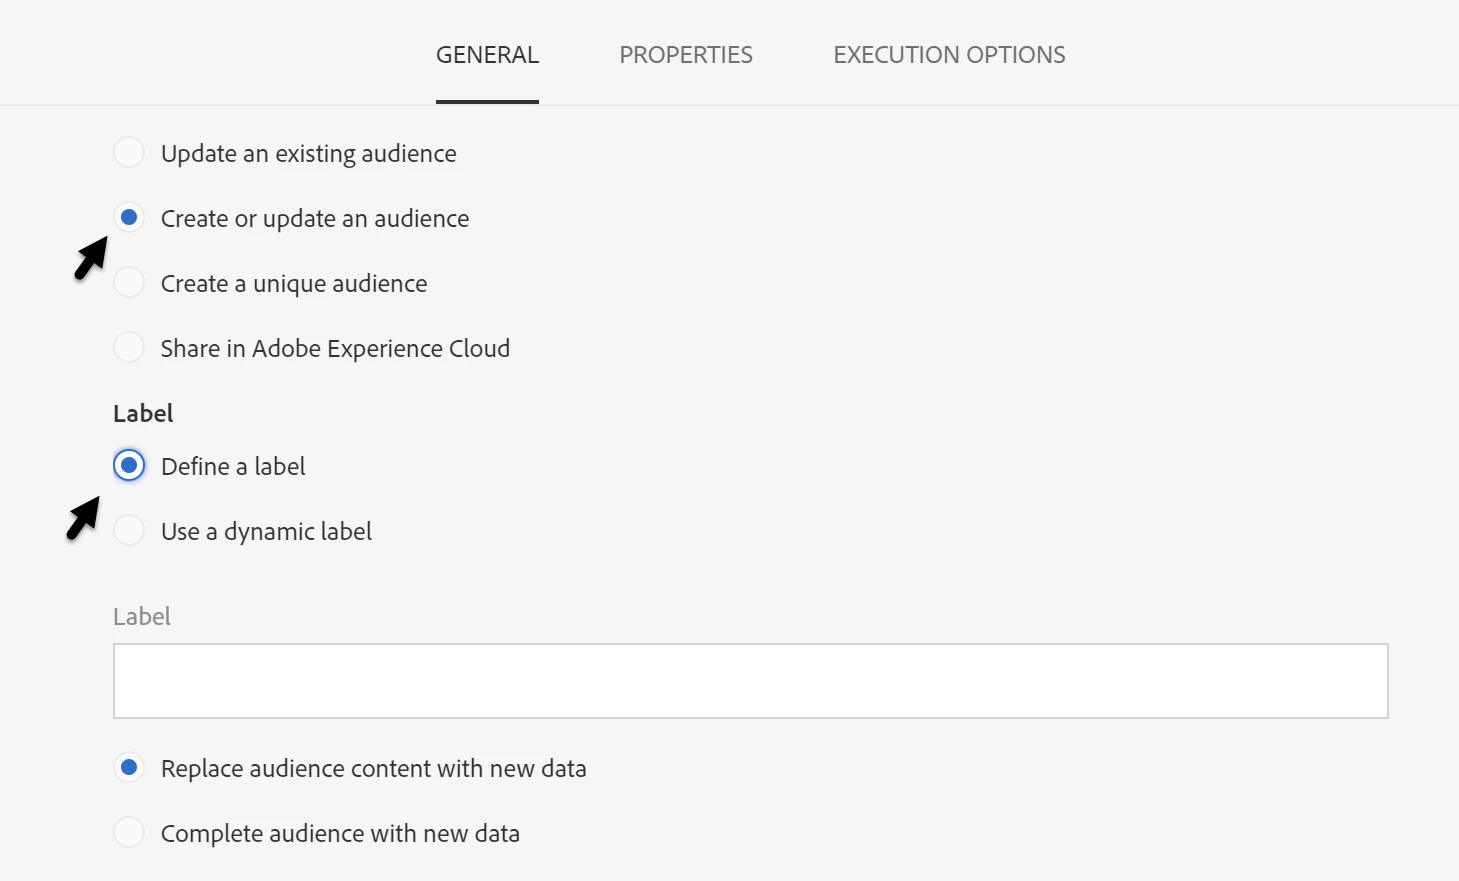Open the PROPERTIES tab
The image size is (1459, 881).
(x=686, y=55)
